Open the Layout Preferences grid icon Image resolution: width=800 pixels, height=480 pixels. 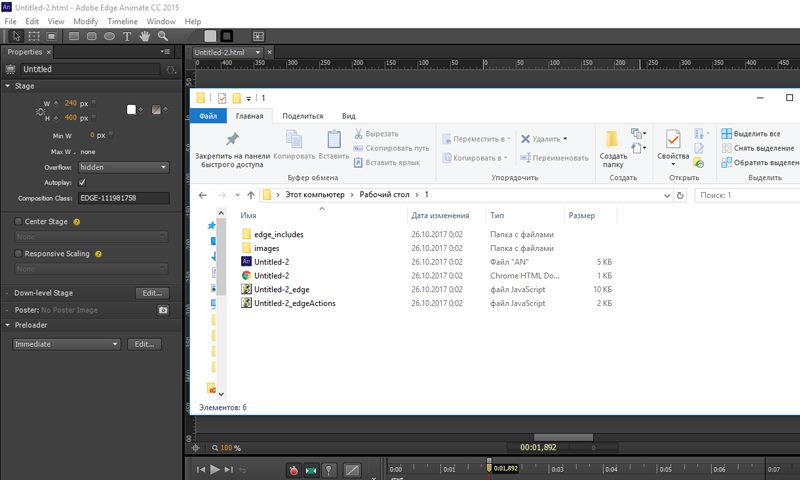pyautogui.click(x=259, y=36)
